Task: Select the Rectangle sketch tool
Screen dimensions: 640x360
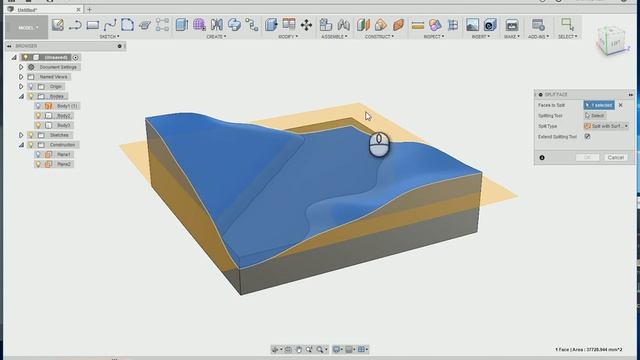Action: [x=93, y=25]
